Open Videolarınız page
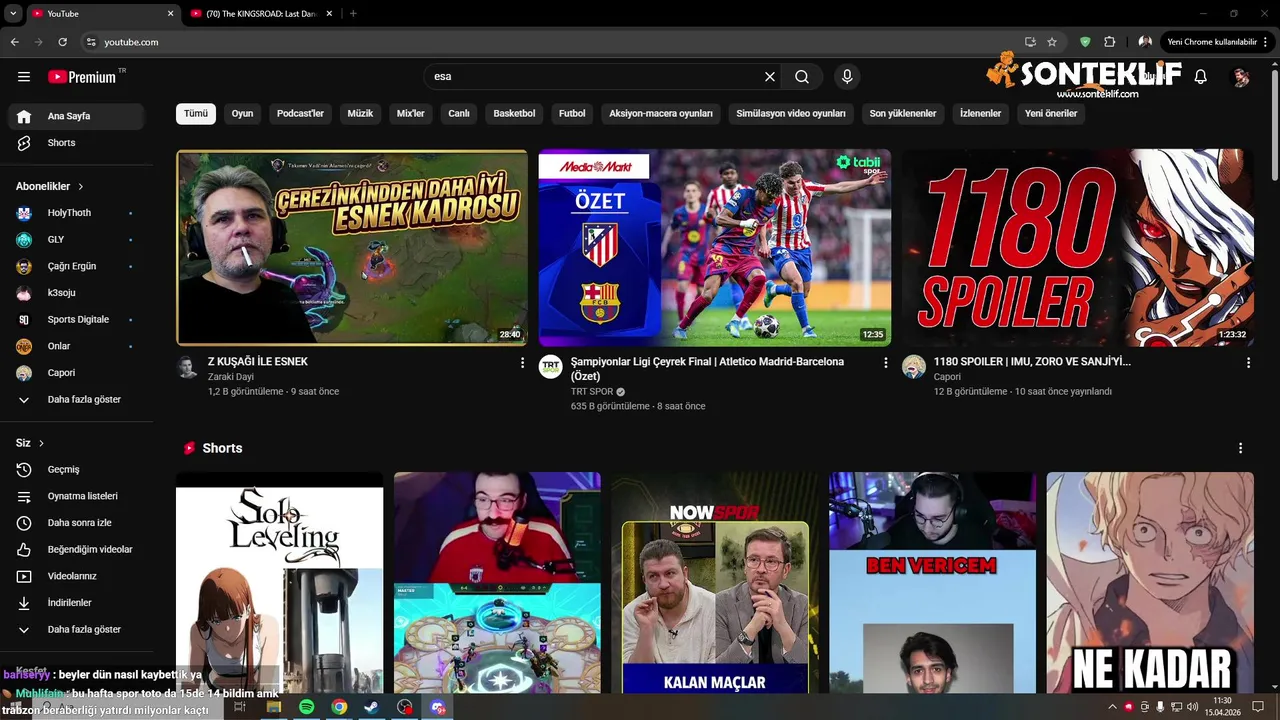 (x=76, y=576)
